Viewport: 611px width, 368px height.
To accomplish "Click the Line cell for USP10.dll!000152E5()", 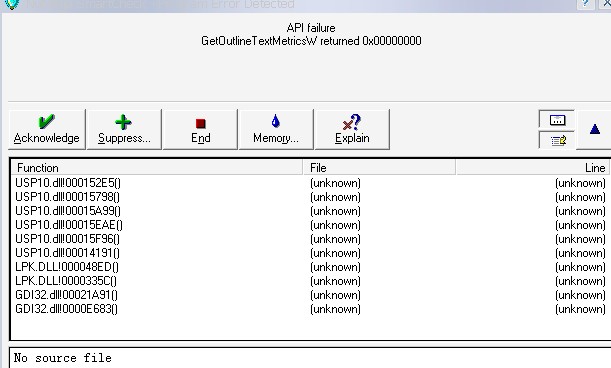I will point(580,183).
